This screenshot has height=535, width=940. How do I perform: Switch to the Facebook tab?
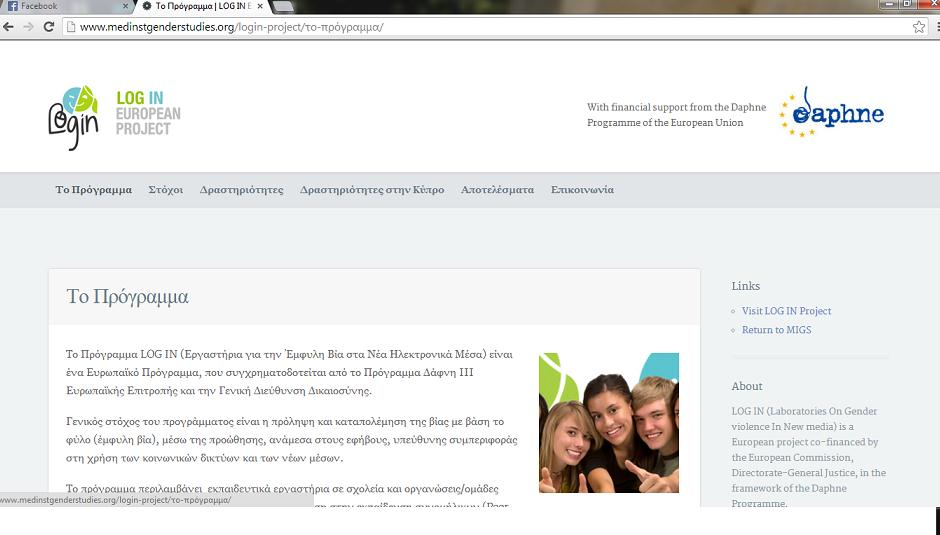(67, 6)
